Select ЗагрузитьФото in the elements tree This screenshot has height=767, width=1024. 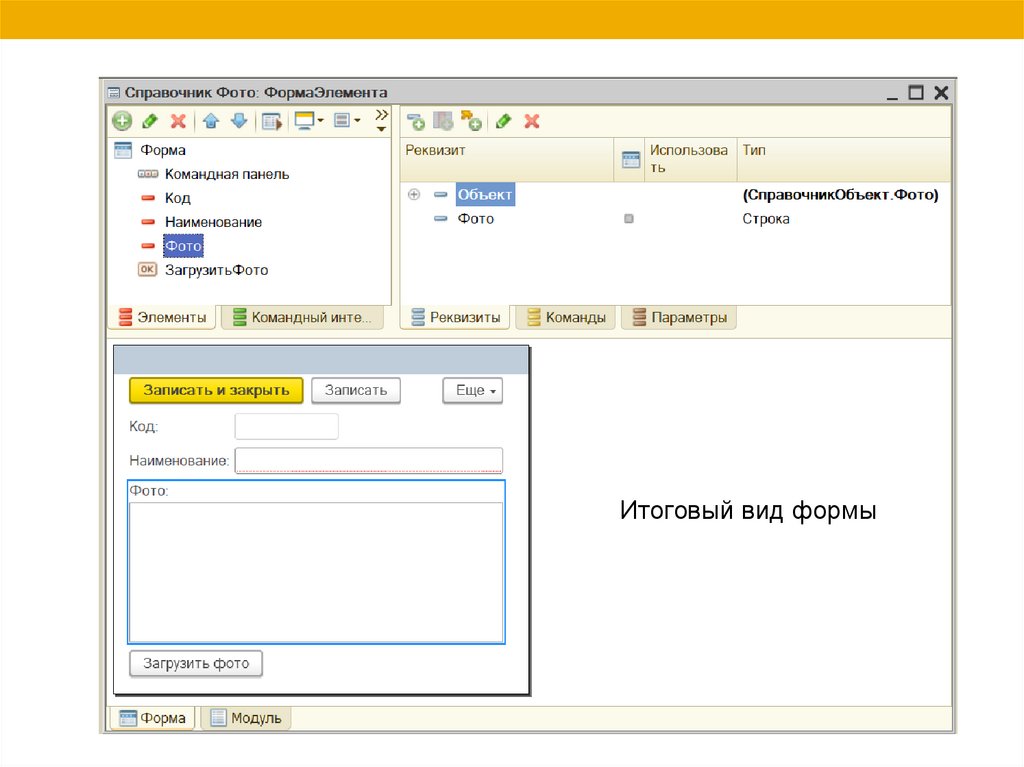click(x=216, y=270)
